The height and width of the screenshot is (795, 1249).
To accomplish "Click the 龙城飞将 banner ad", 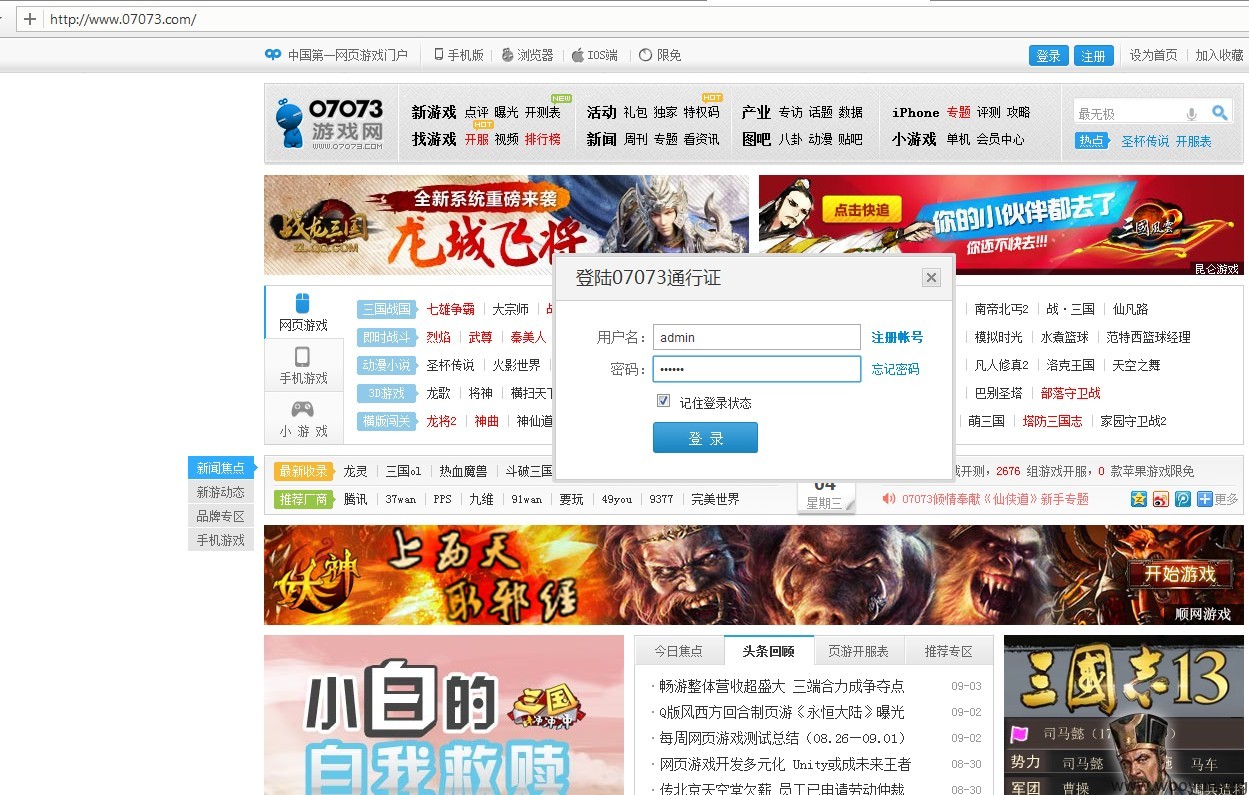I will pos(506,225).
